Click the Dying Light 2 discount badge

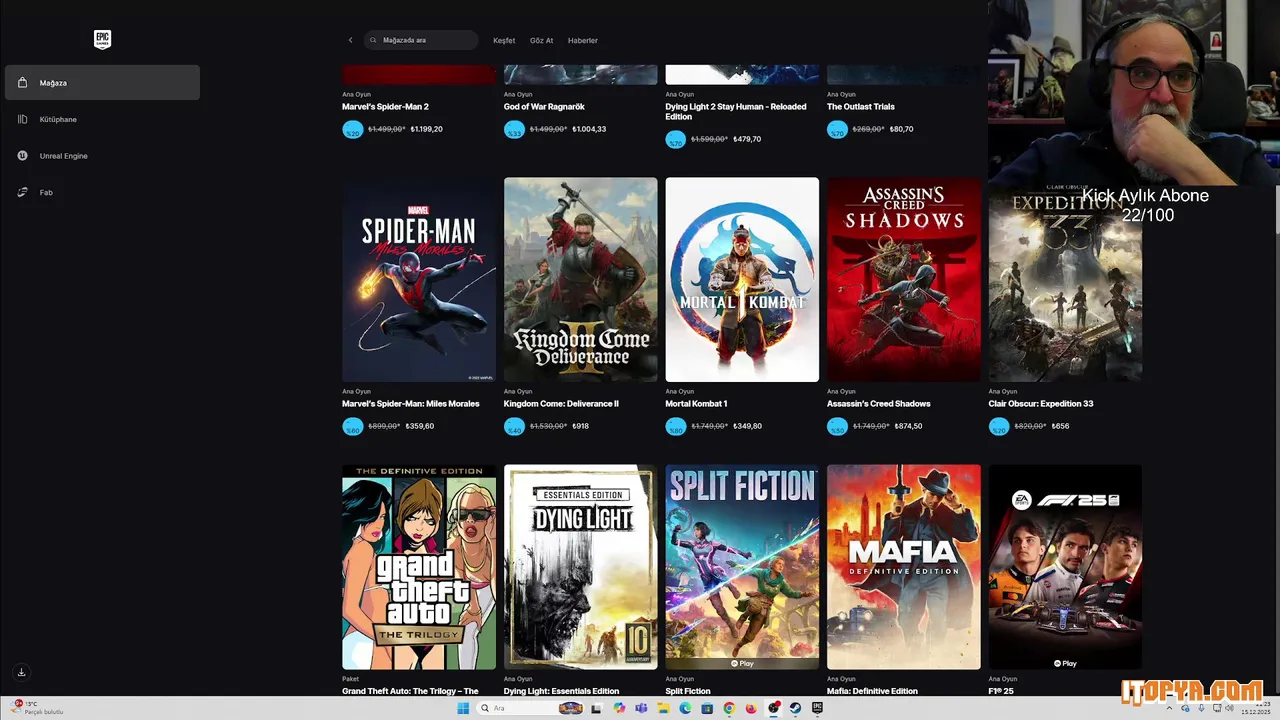coord(675,139)
